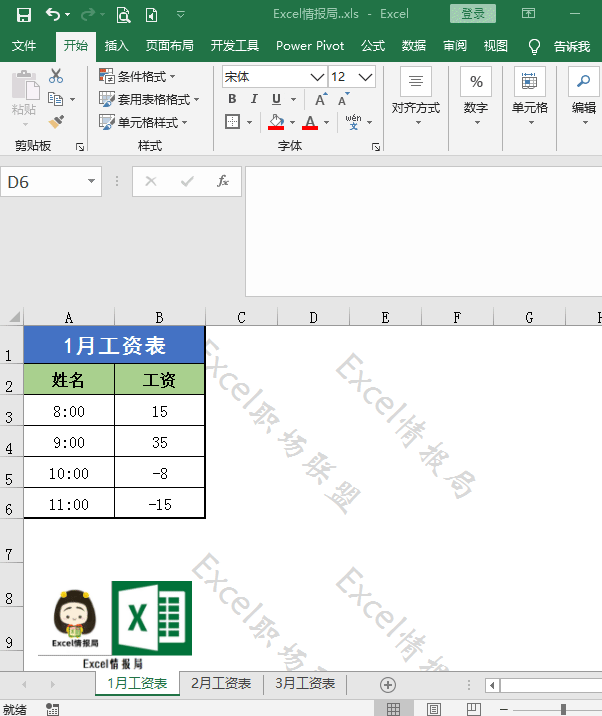Click the horizontal scrollbar left arrow
The image size is (602, 716).
tap(492, 685)
